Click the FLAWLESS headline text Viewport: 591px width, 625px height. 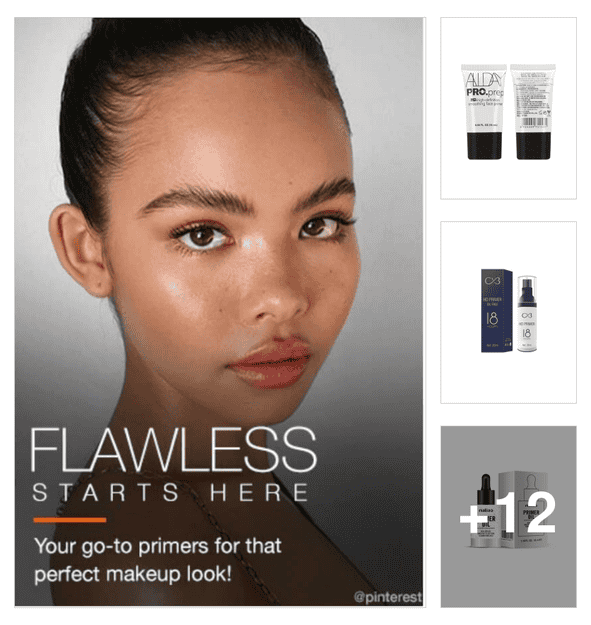click(173, 450)
